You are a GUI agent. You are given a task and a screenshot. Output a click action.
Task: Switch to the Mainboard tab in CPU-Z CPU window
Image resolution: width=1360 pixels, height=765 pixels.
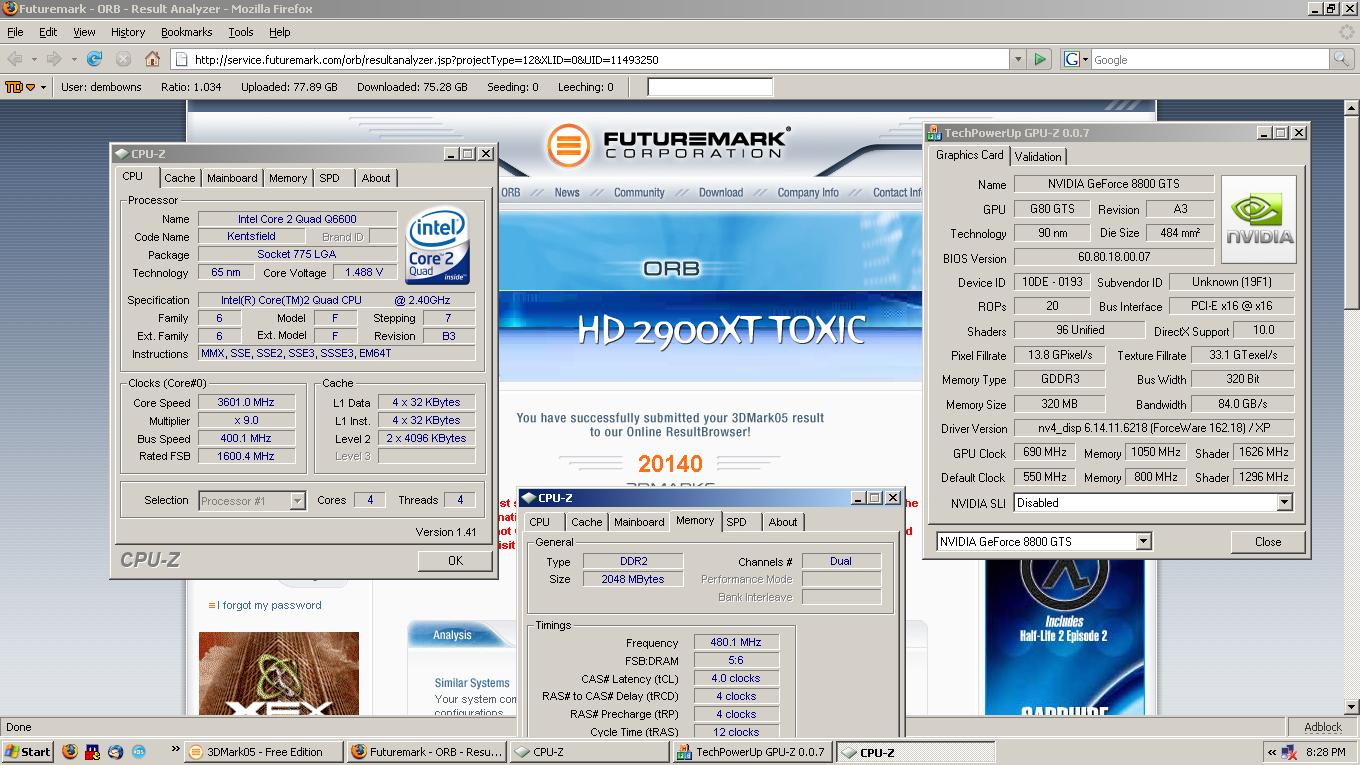[232, 178]
